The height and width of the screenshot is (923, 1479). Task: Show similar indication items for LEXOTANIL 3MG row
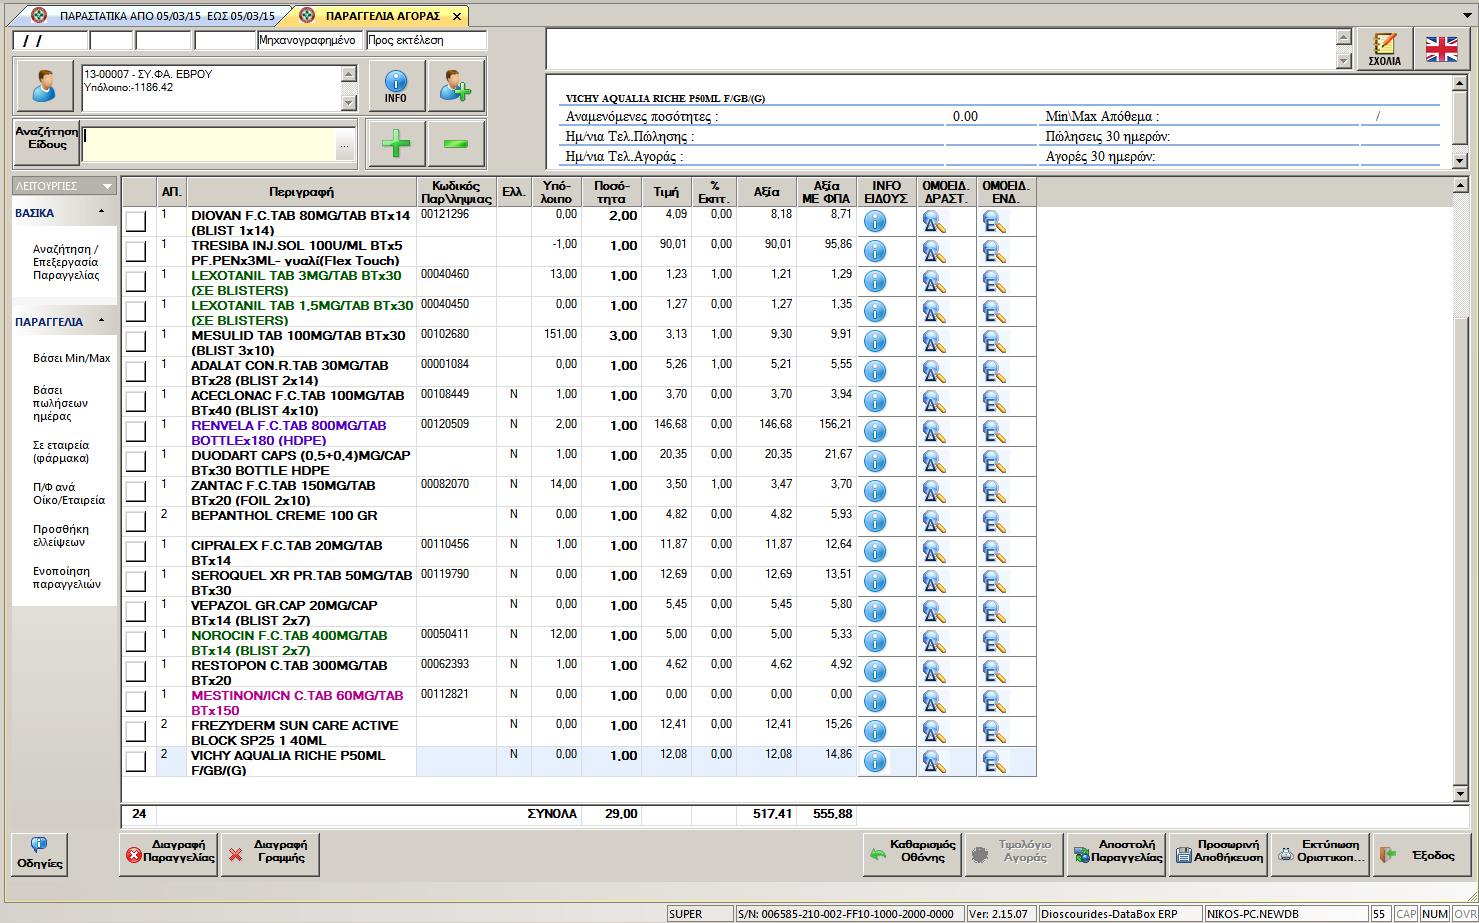994,282
